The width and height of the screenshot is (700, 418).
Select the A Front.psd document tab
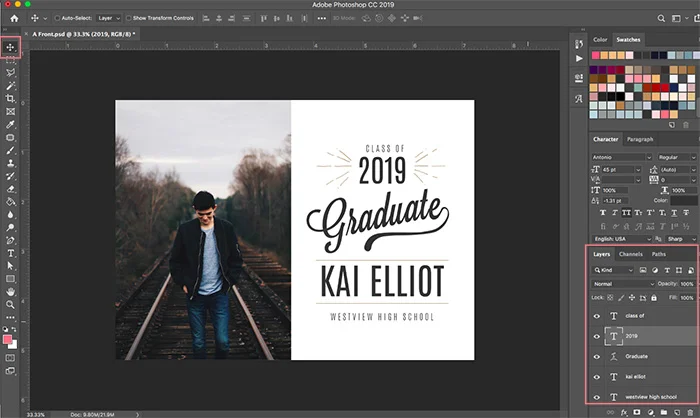point(83,34)
